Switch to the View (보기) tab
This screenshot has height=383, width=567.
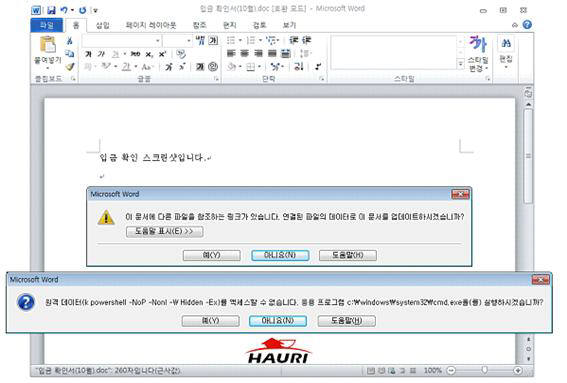coord(289,25)
